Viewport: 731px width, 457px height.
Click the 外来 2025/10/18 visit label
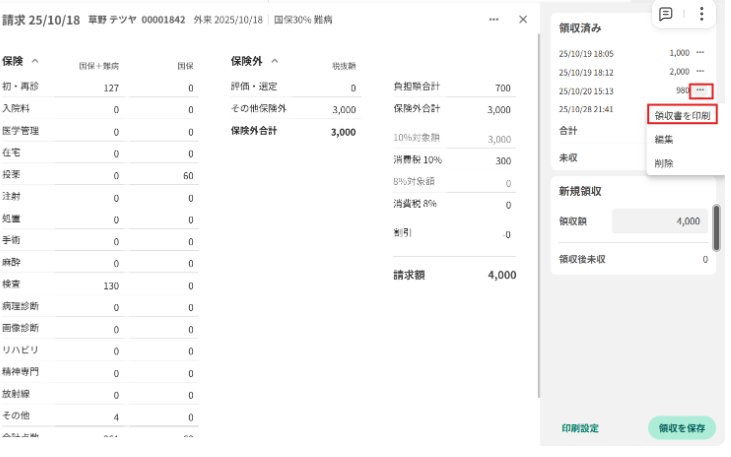pos(228,20)
